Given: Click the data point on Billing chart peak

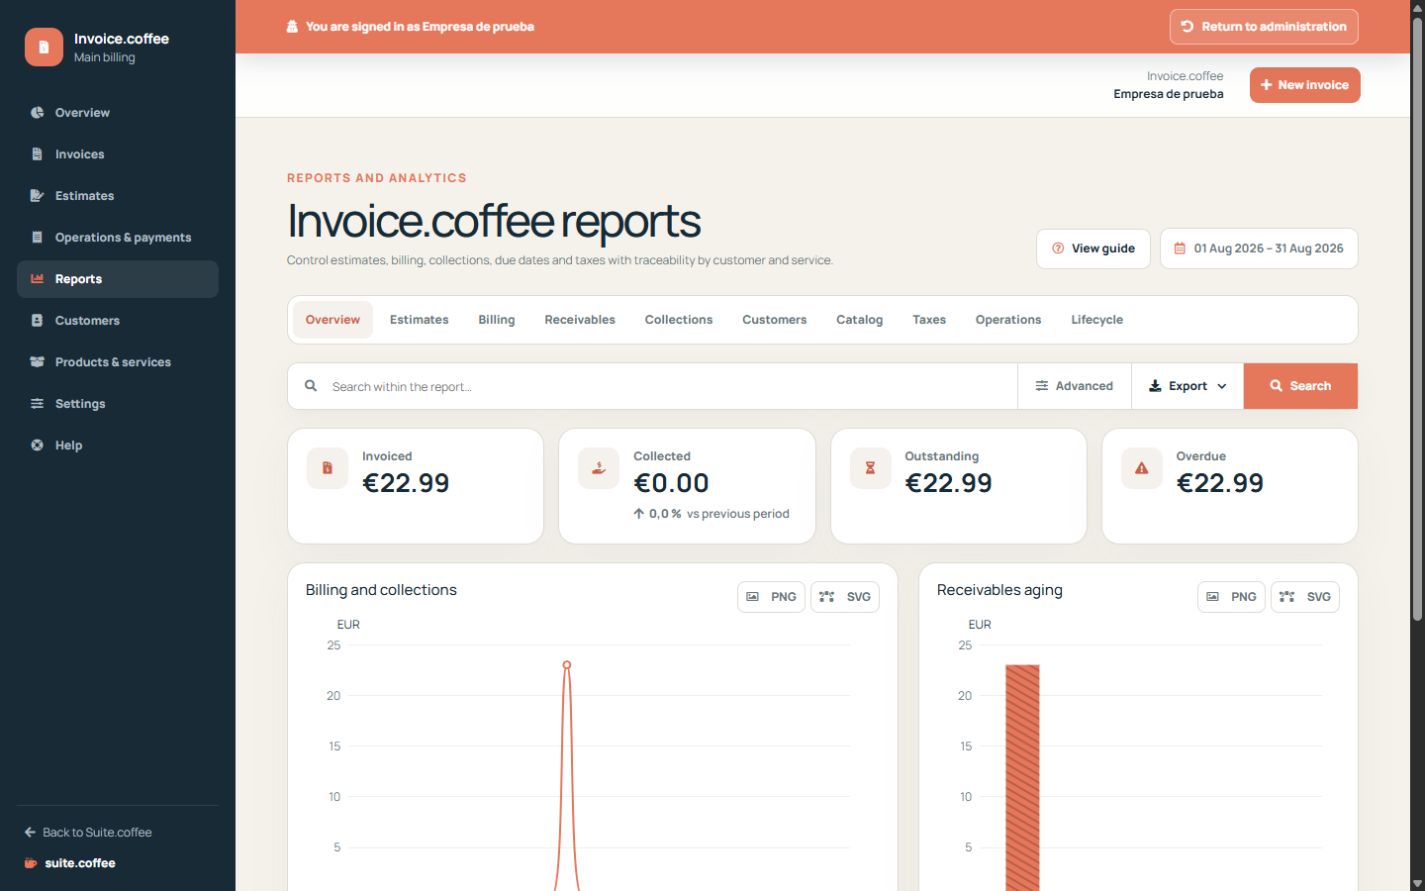Looking at the screenshot, I should pyautogui.click(x=567, y=665).
